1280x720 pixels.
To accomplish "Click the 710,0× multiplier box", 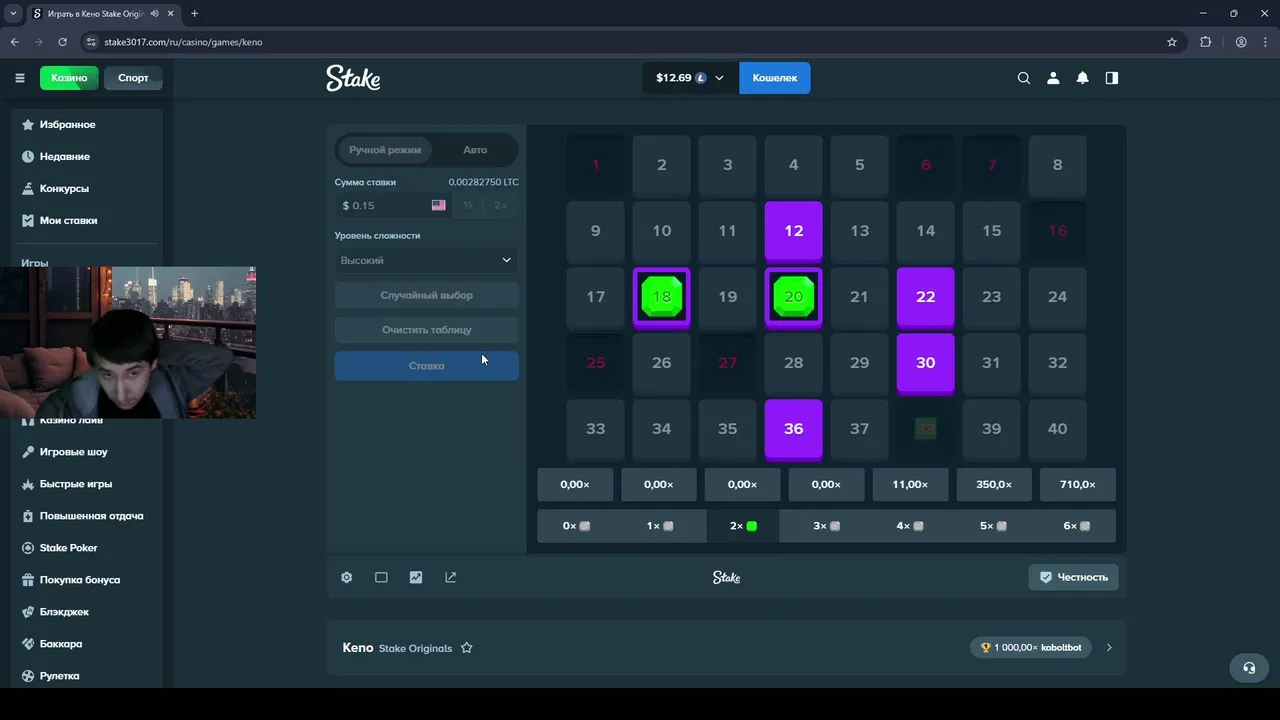I will pyautogui.click(x=1077, y=484).
